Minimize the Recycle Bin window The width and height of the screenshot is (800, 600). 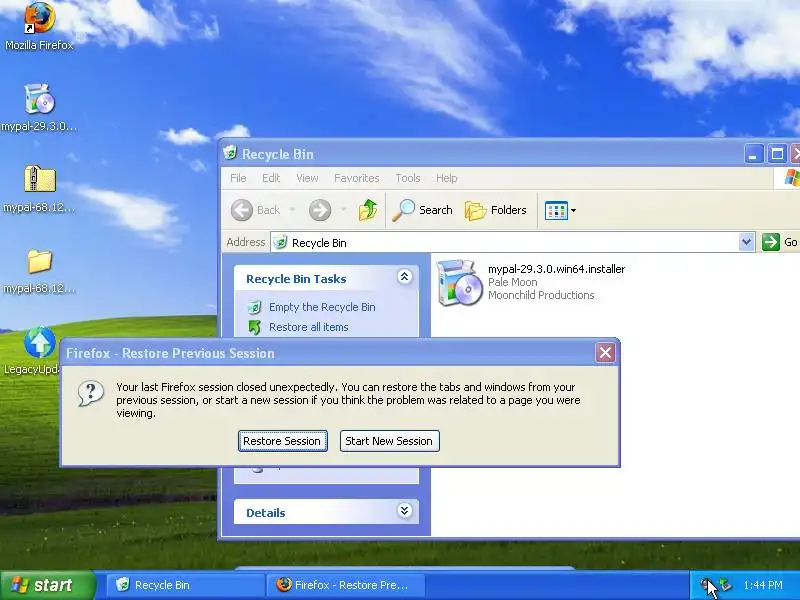point(754,154)
